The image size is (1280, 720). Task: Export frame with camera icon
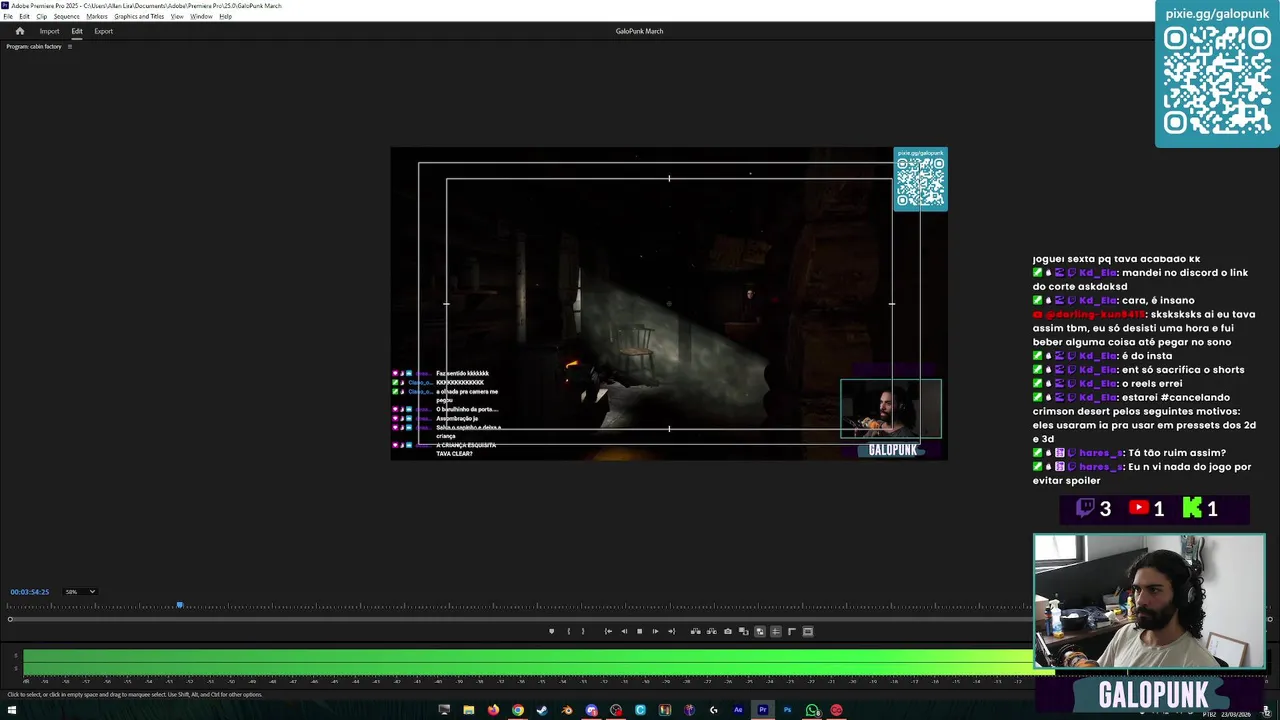[727, 631]
